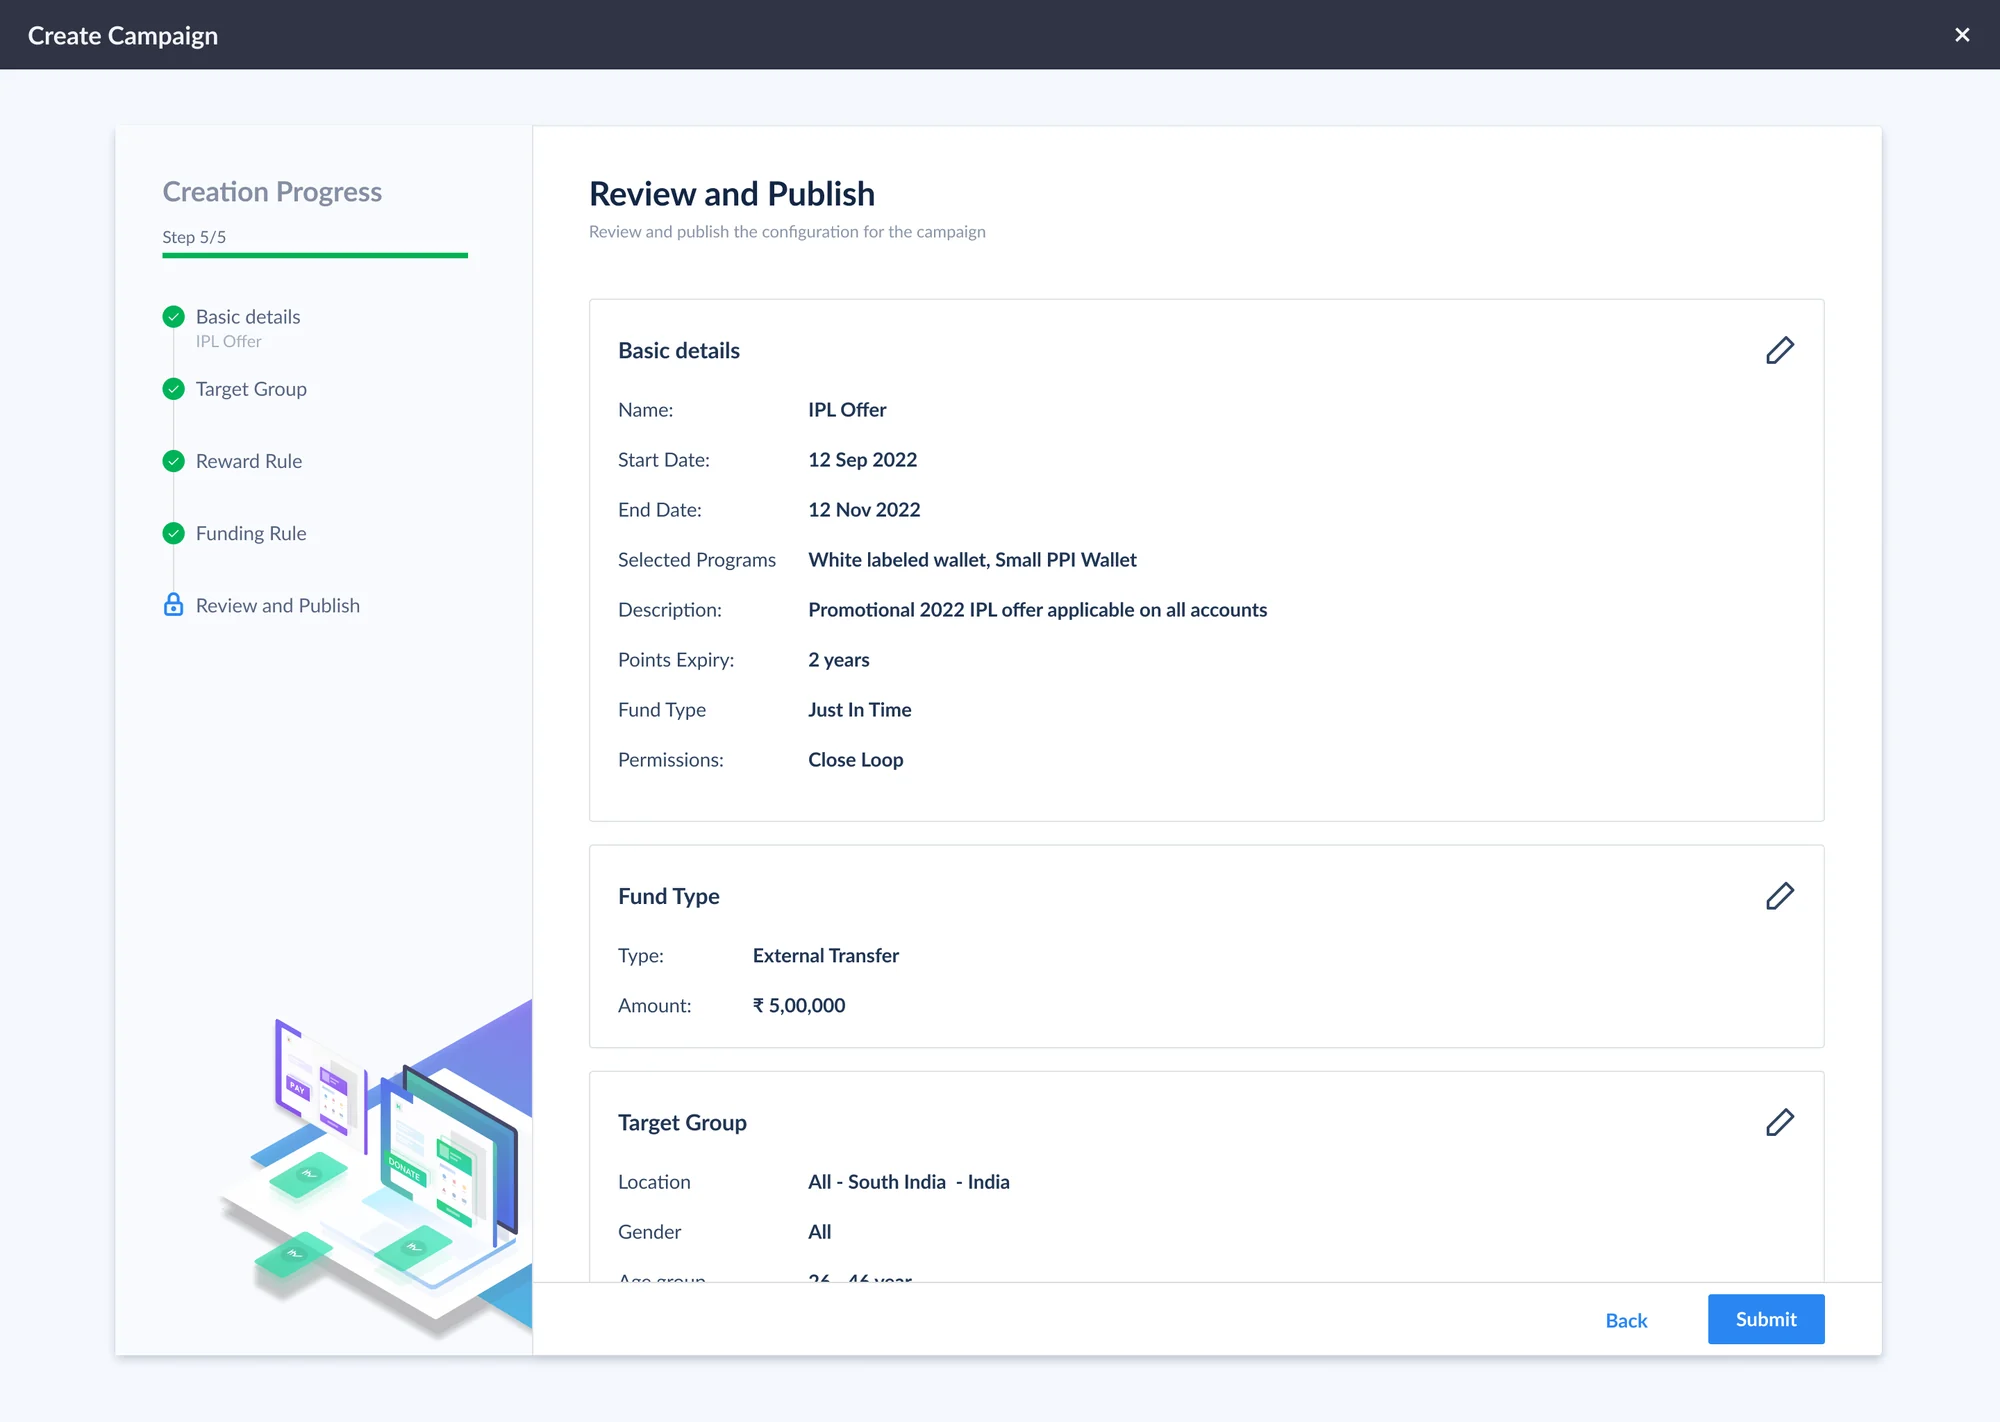Click the 'Review and Publish' heading
This screenshot has width=2000, height=1422.
[x=732, y=194]
